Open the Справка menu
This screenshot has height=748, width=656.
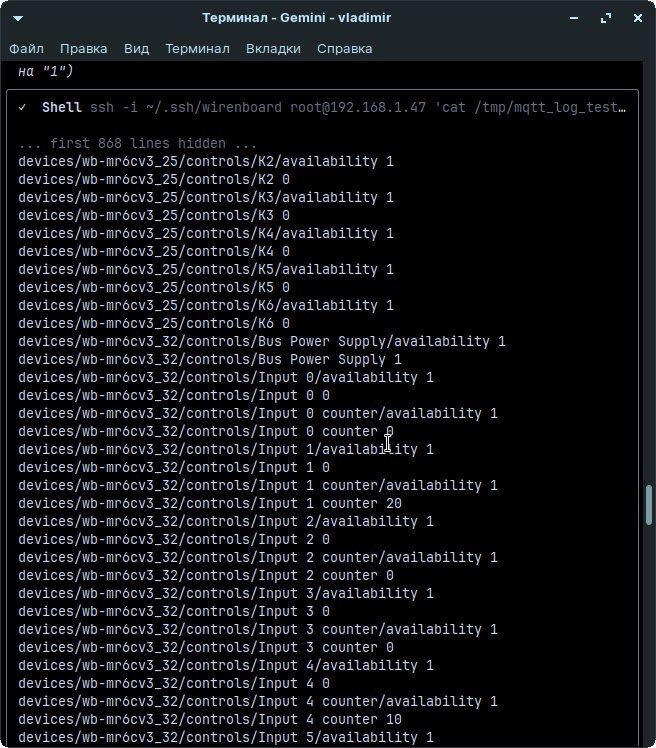pyautogui.click(x=344, y=48)
